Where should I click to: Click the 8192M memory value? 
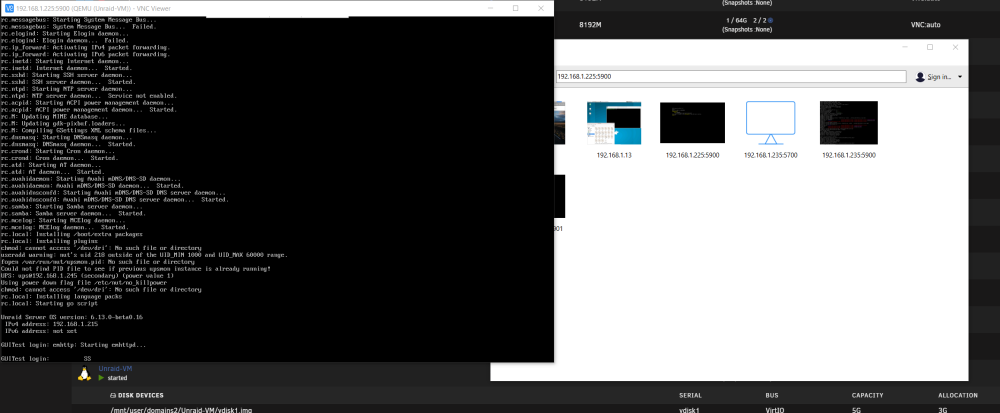coord(590,25)
